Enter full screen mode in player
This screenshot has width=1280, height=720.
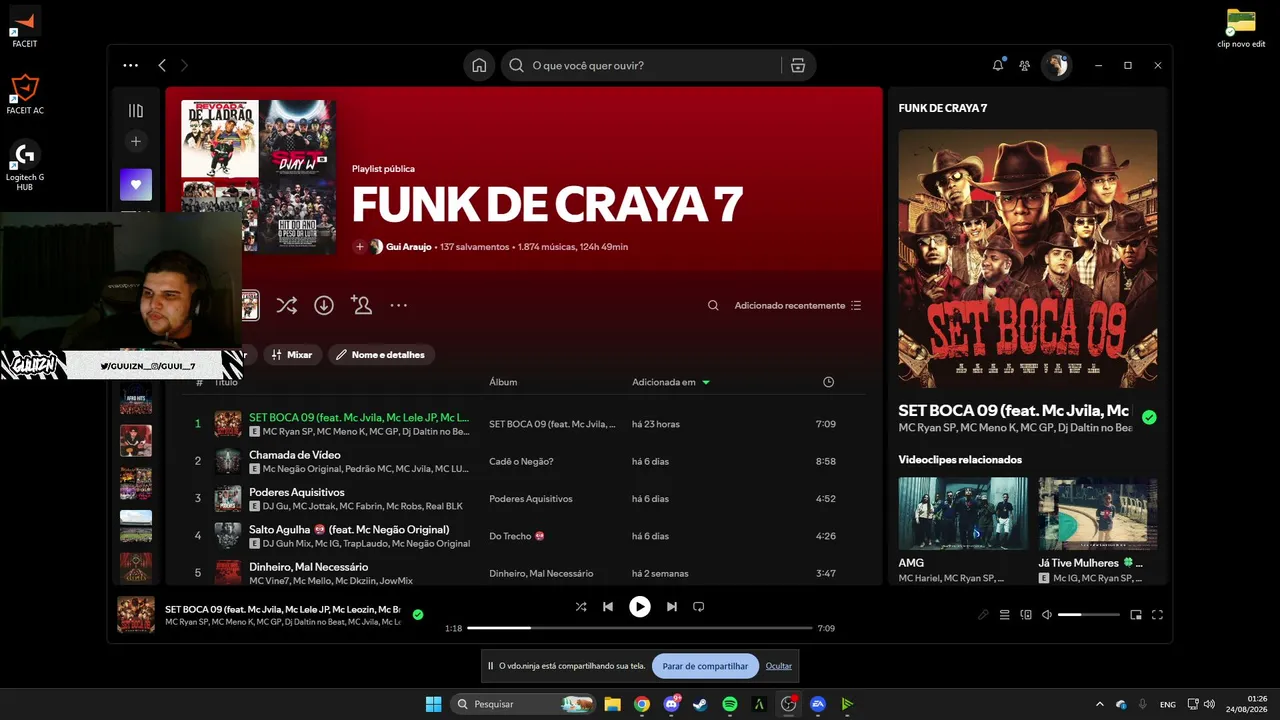coord(1158,615)
